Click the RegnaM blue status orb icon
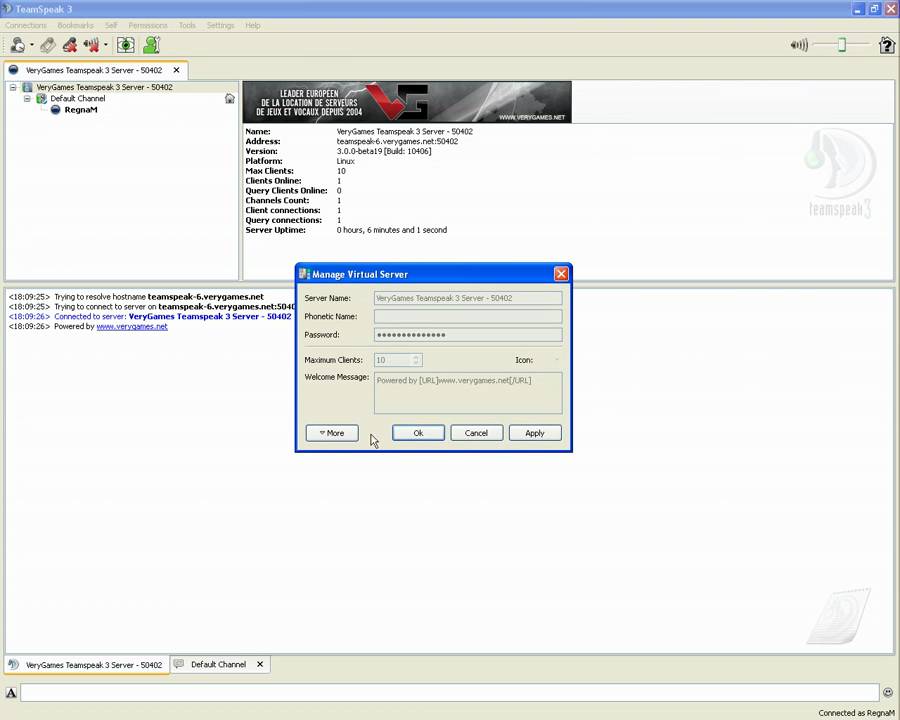Viewport: 900px width, 720px height. (56, 110)
